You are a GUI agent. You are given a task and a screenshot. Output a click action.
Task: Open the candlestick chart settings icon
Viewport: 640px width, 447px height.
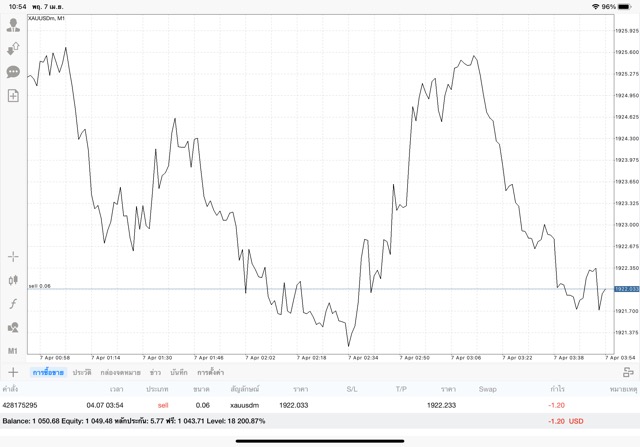point(13,281)
